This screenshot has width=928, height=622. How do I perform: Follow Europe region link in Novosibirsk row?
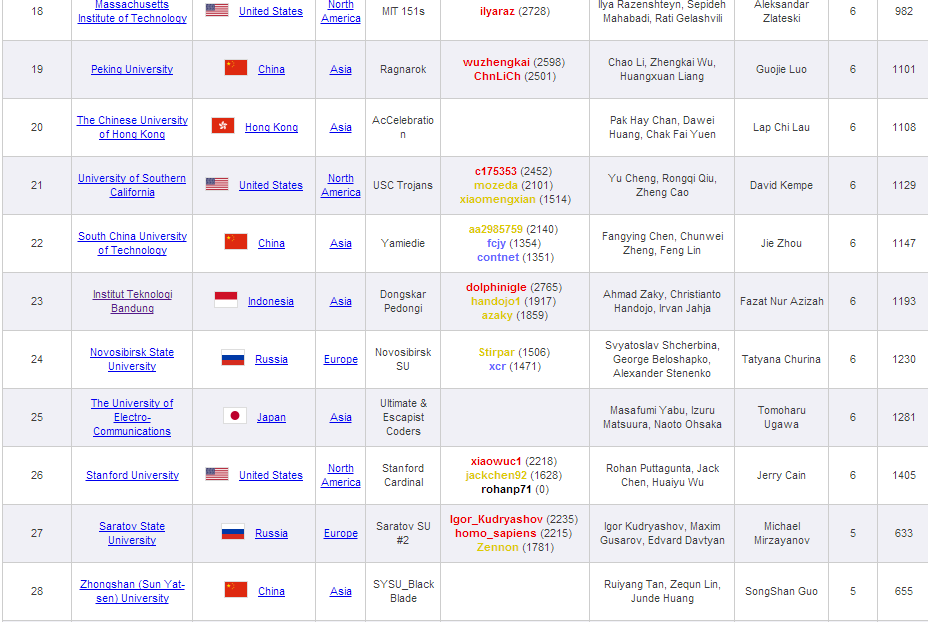tap(340, 359)
